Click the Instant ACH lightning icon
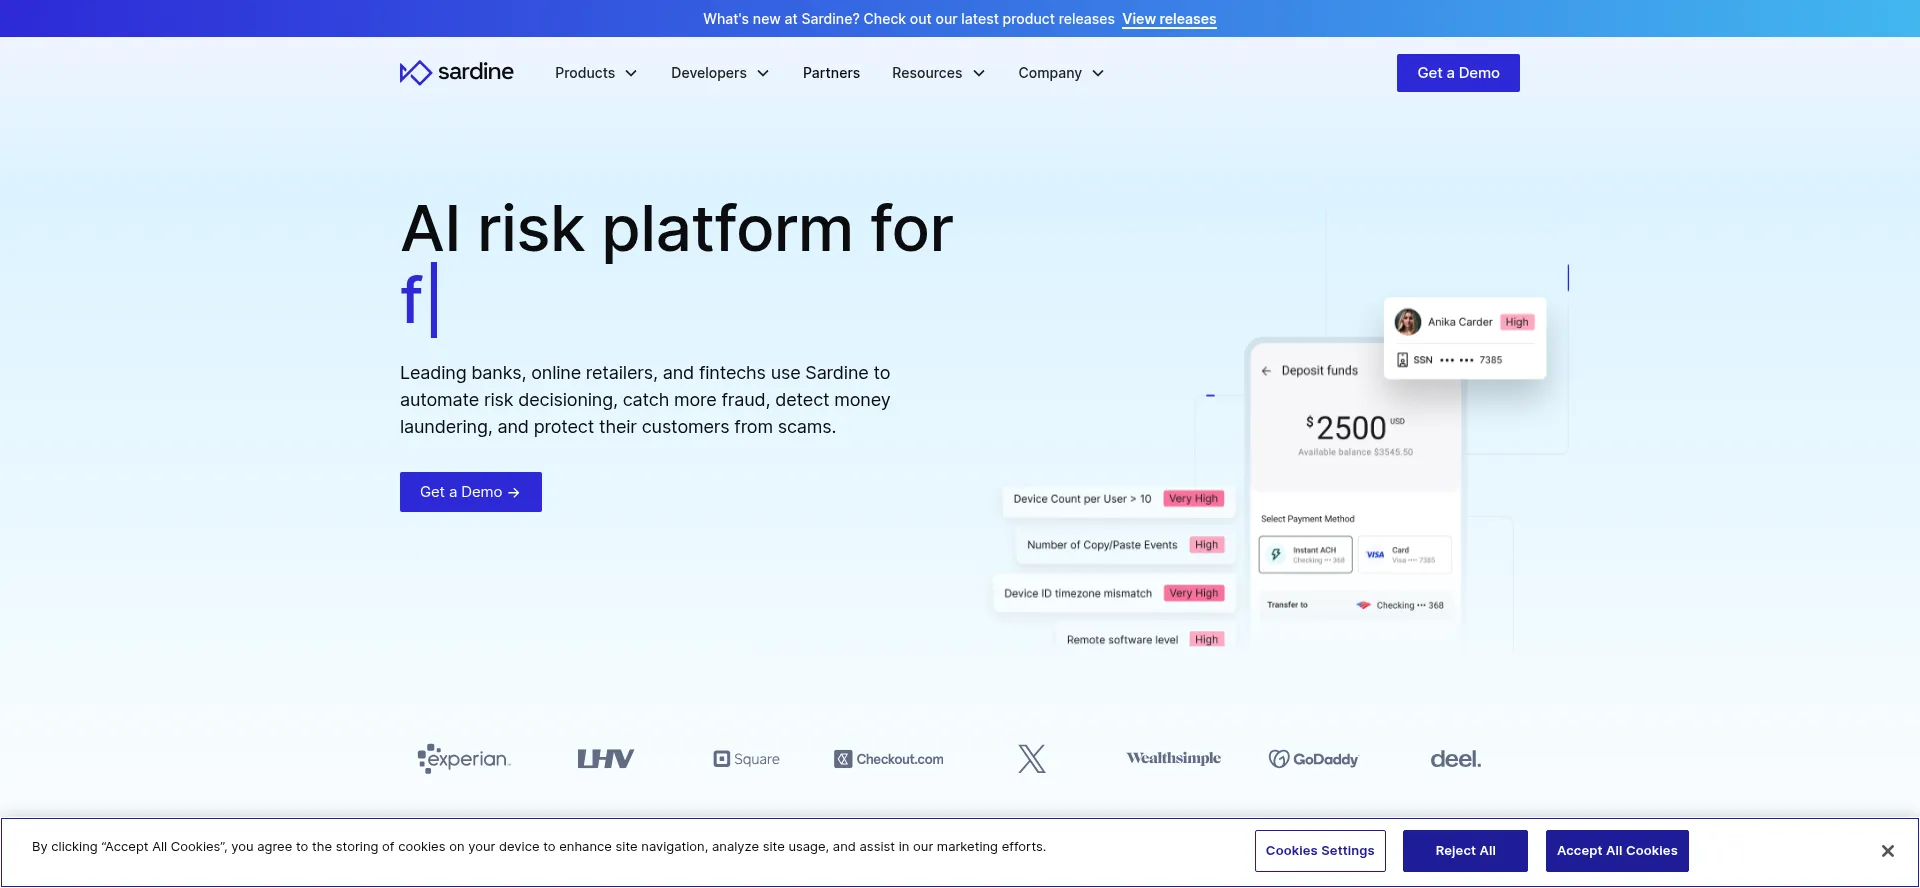Image resolution: width=1920 pixels, height=888 pixels. tap(1276, 555)
